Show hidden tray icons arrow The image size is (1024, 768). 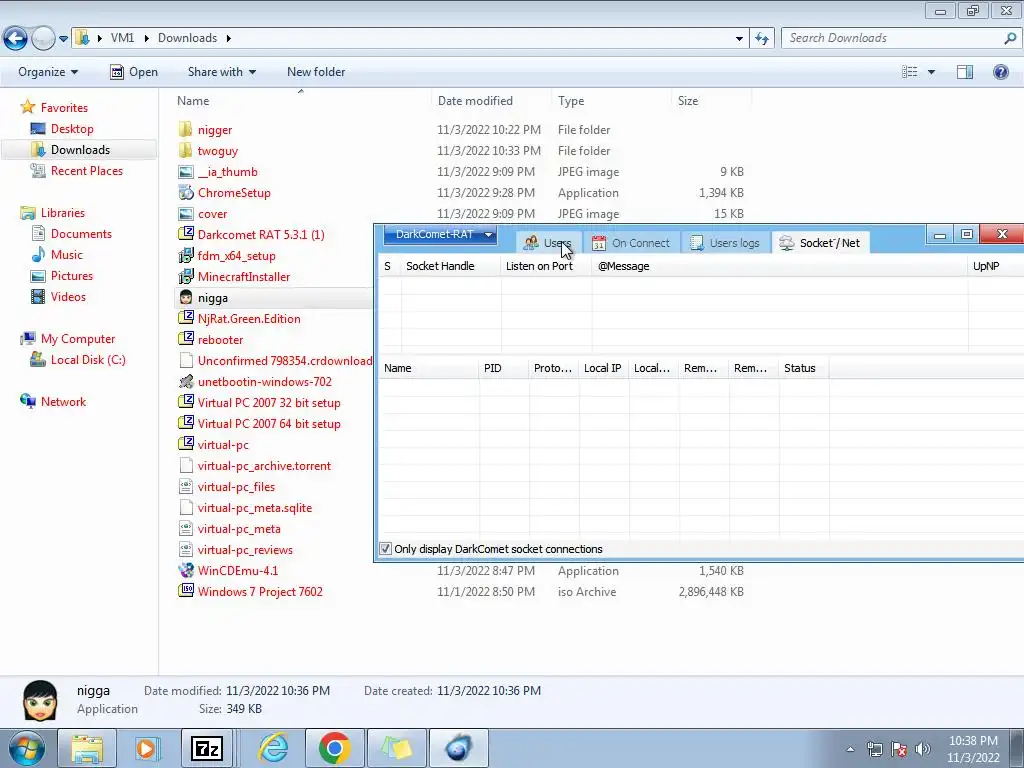[x=850, y=749]
